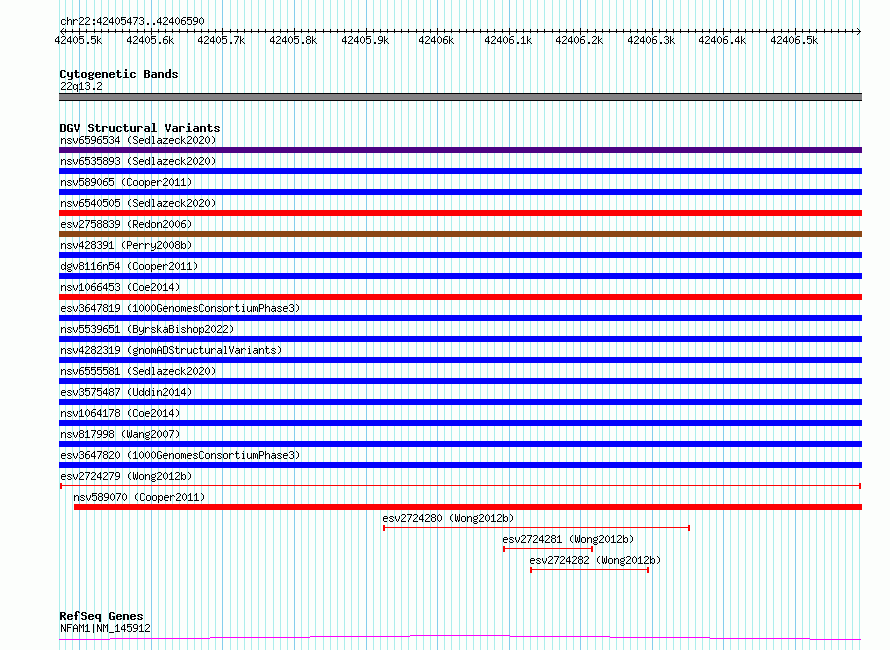Click the nsv589070 (Cooper2011) label

coord(139,497)
